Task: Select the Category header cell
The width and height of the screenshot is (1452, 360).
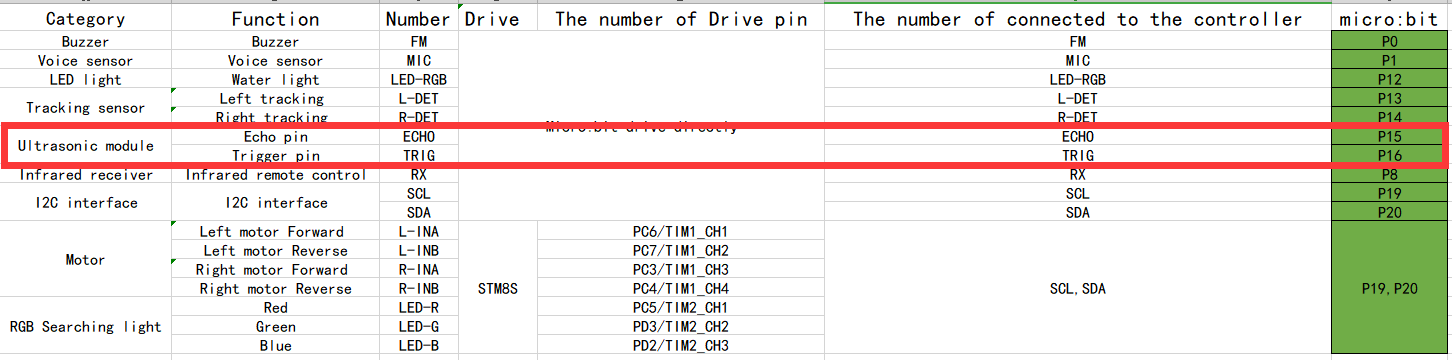Action: pyautogui.click(x=86, y=19)
